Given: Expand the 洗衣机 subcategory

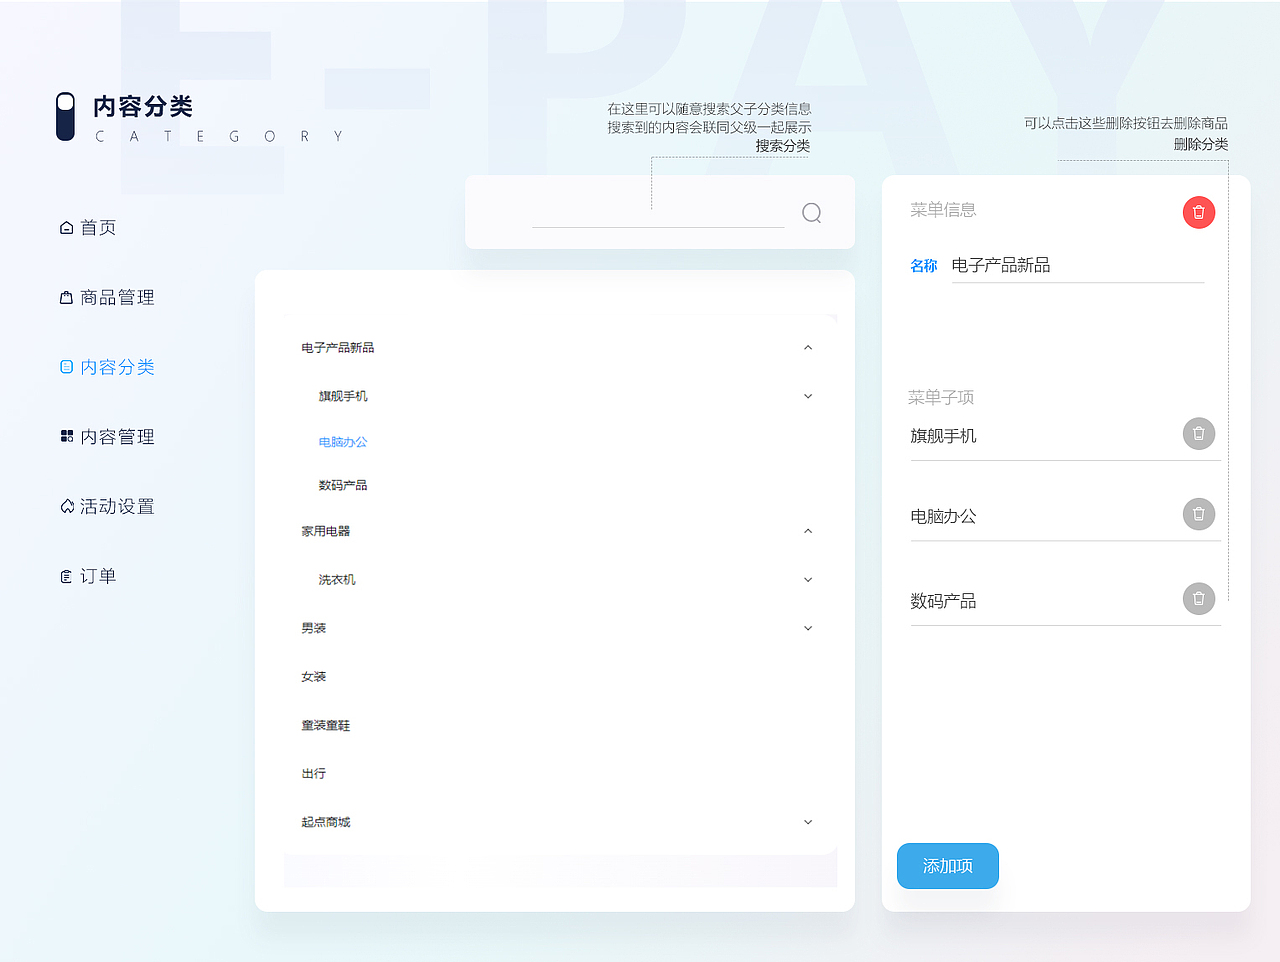Looking at the screenshot, I should 808,579.
